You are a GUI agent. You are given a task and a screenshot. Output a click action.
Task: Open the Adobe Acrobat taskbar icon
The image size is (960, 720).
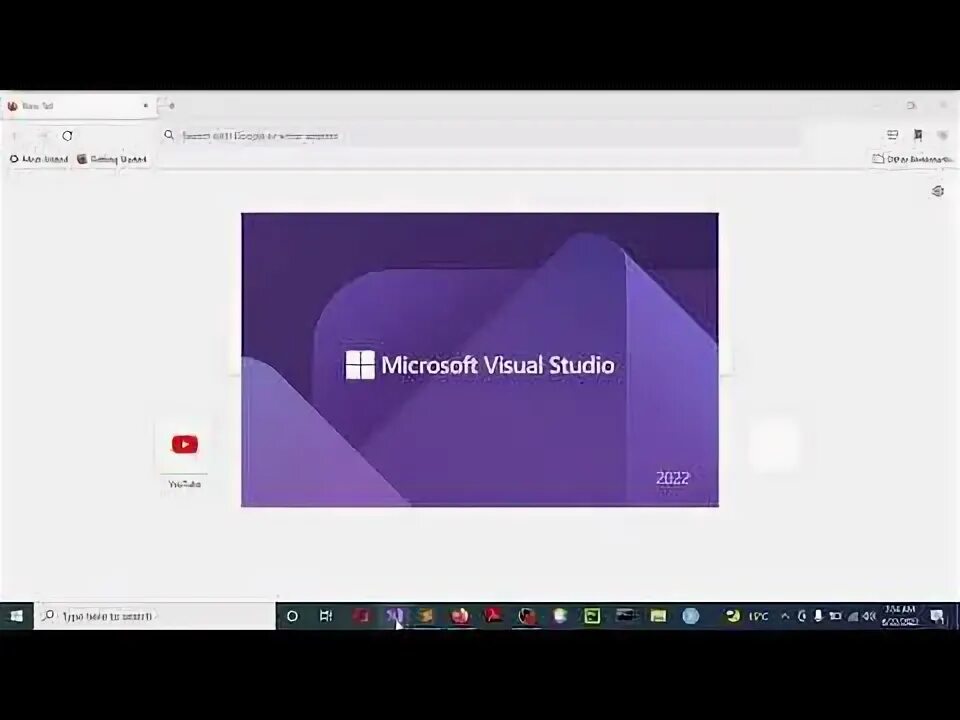coord(493,616)
